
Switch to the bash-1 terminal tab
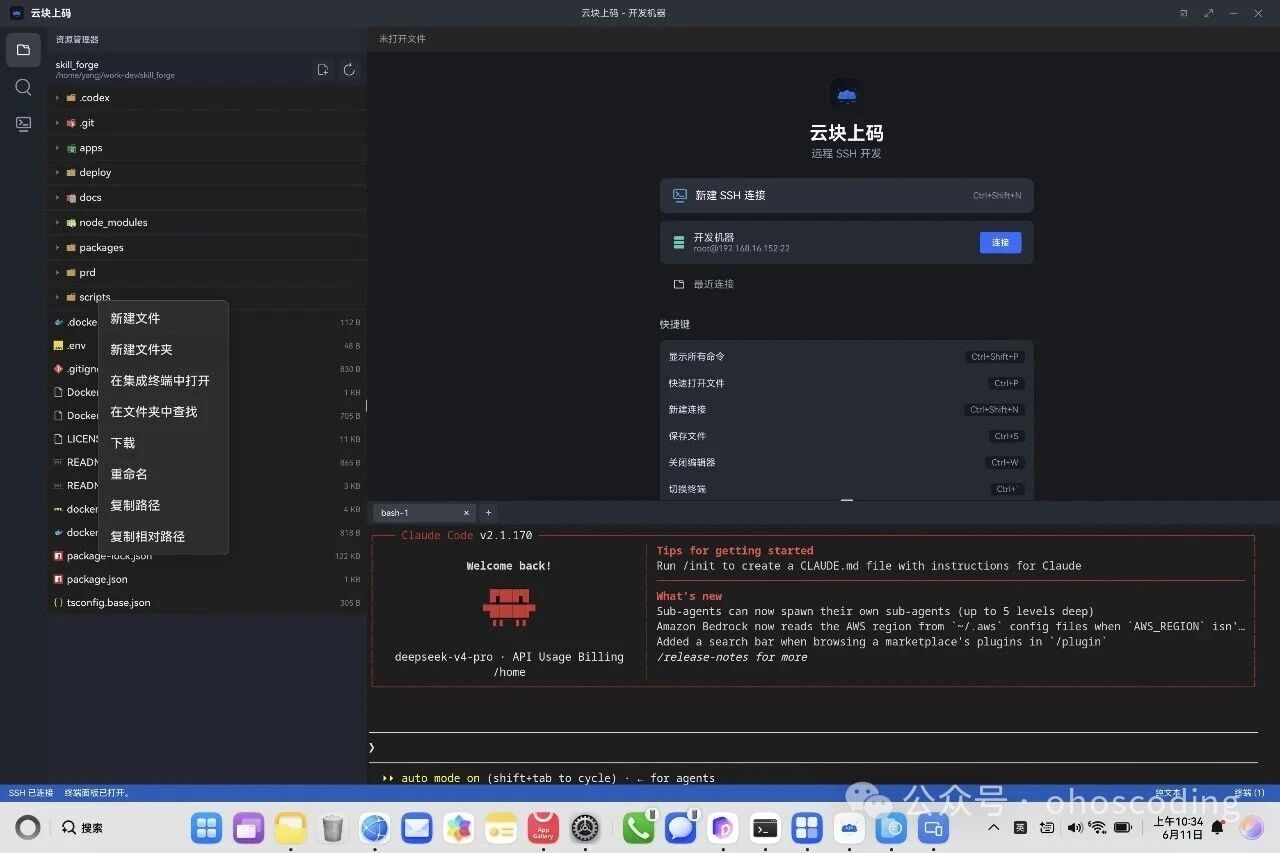point(425,513)
